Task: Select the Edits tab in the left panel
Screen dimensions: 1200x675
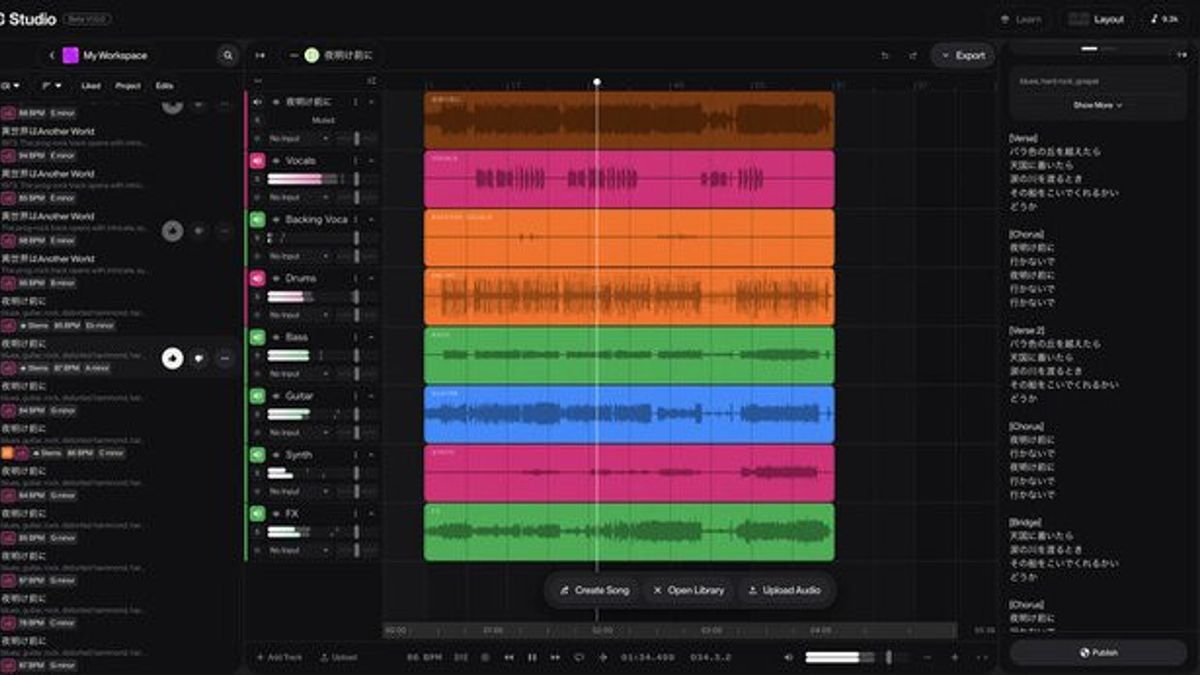Action: 164,86
